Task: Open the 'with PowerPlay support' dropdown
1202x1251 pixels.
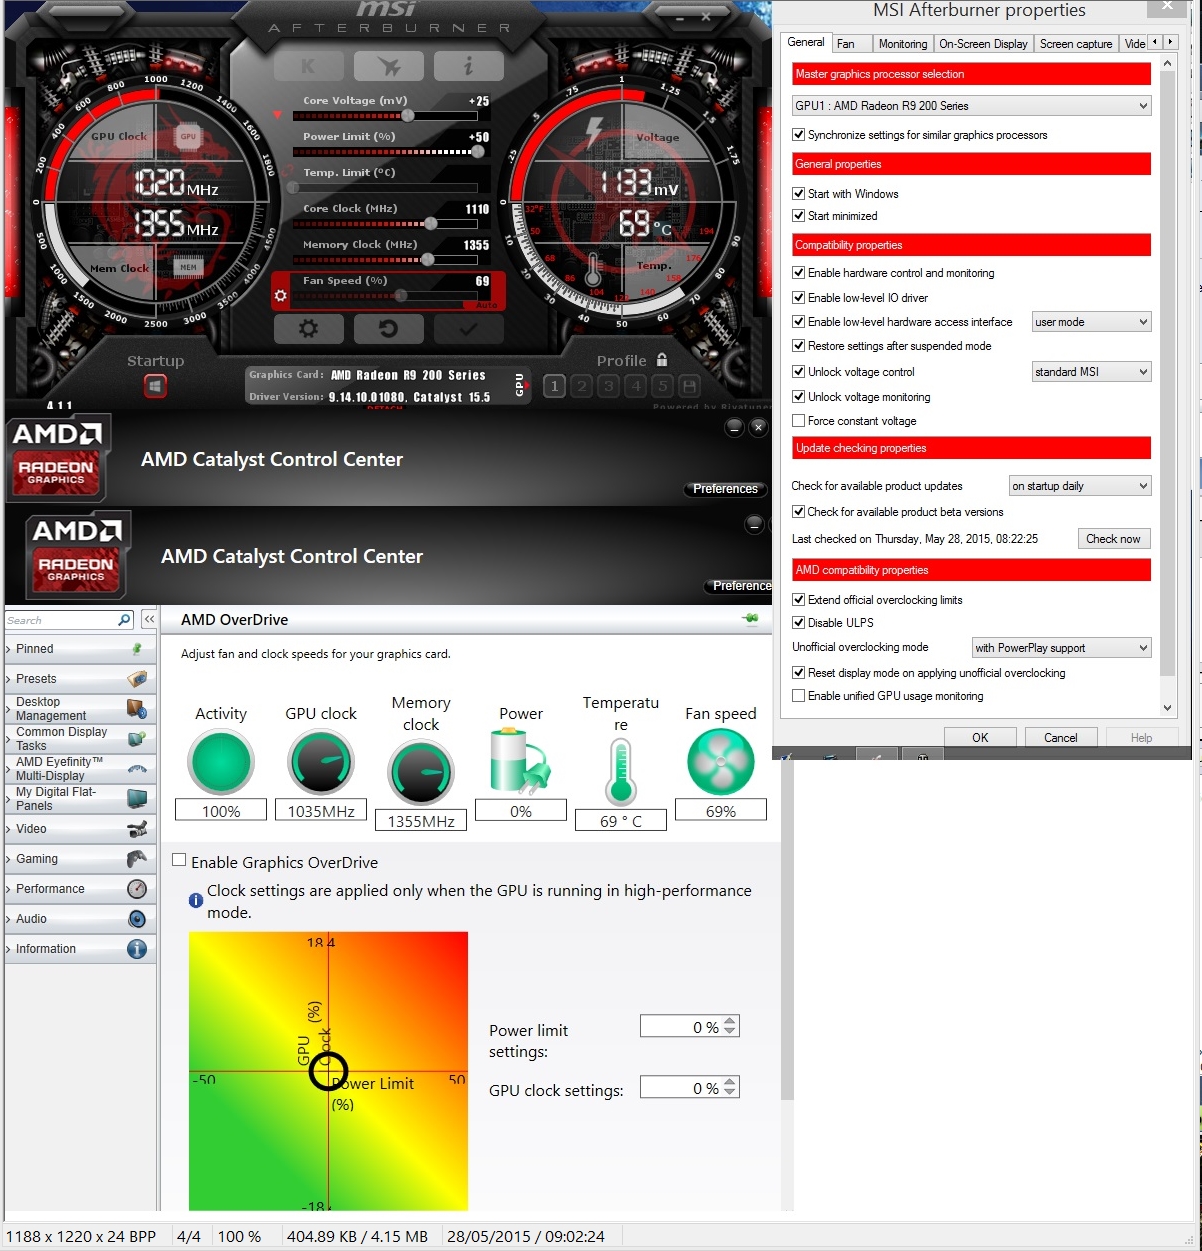Action: click(1062, 648)
